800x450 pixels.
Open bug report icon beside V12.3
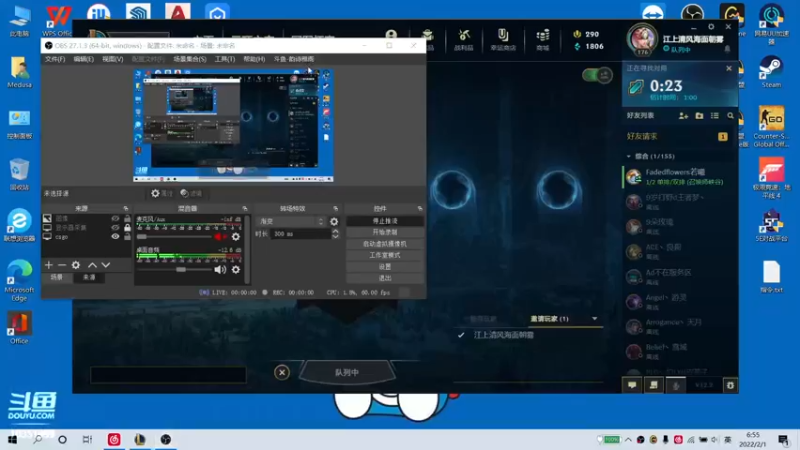click(730, 385)
